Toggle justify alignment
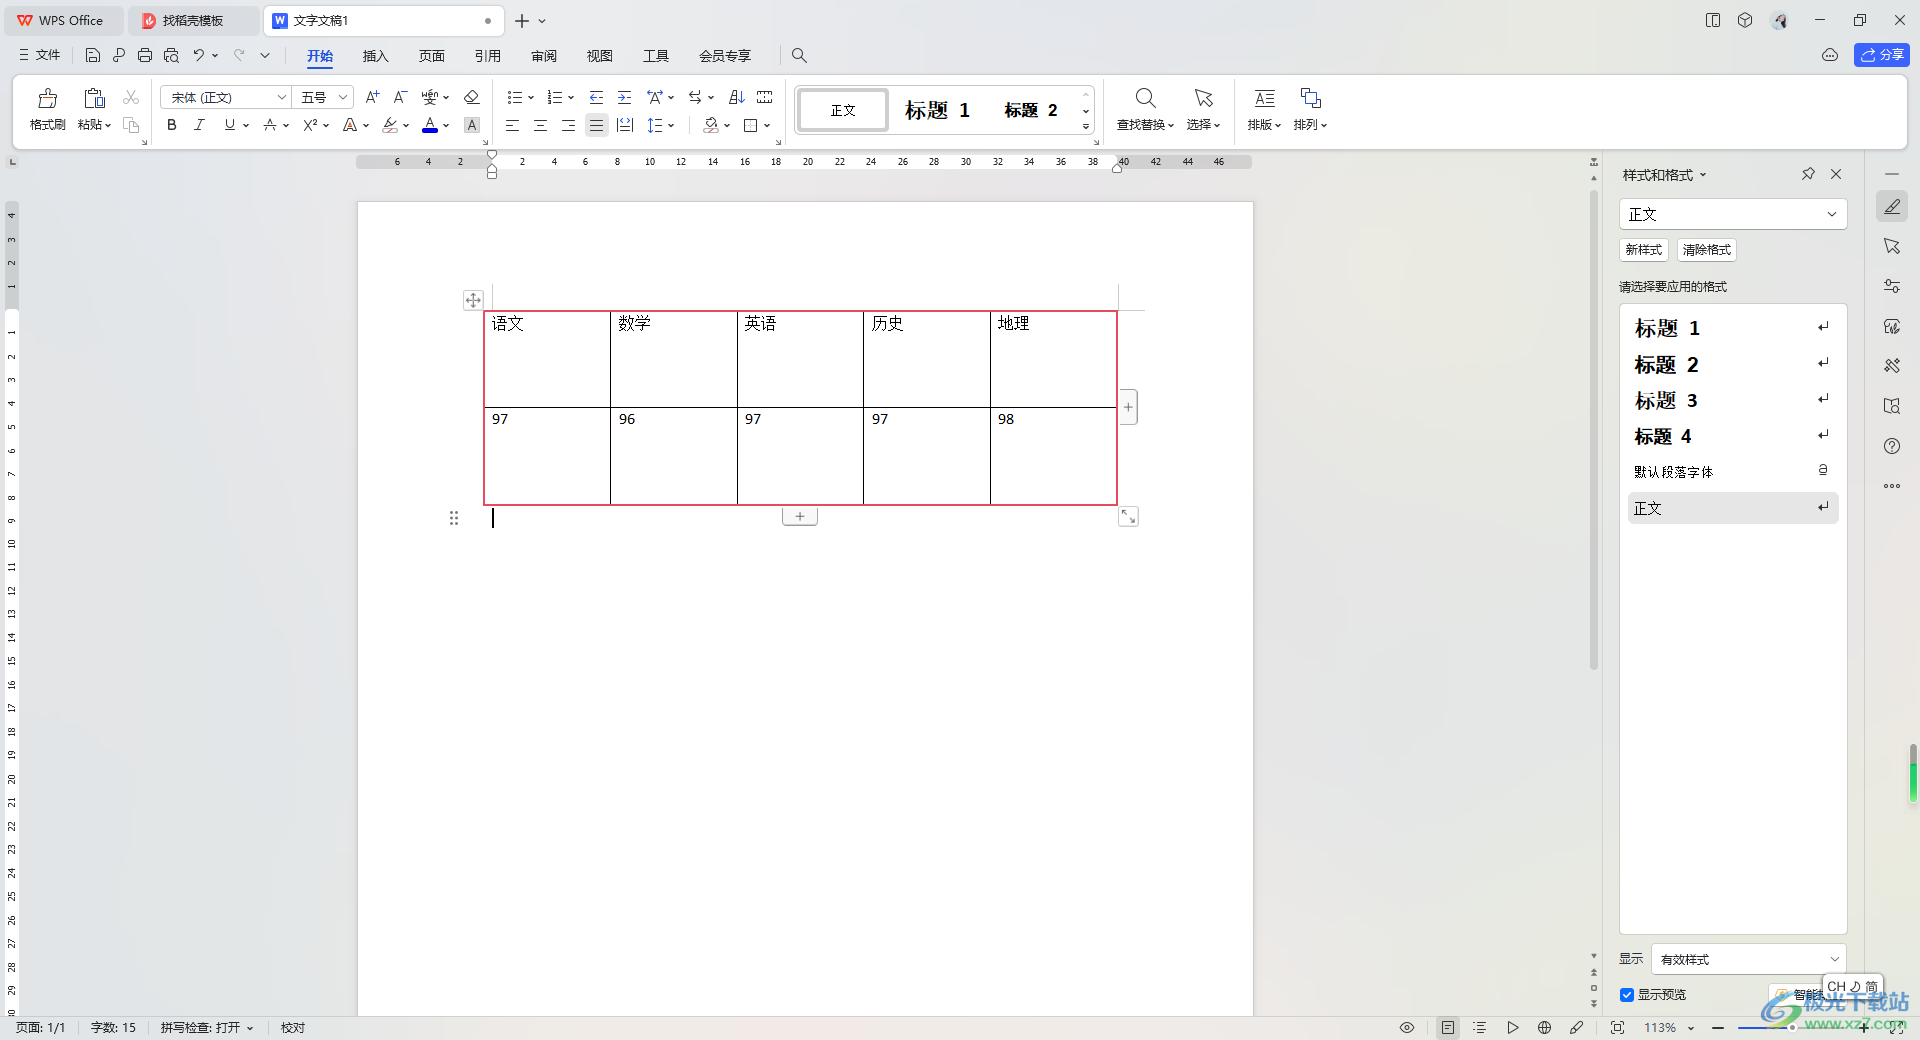 coord(596,125)
